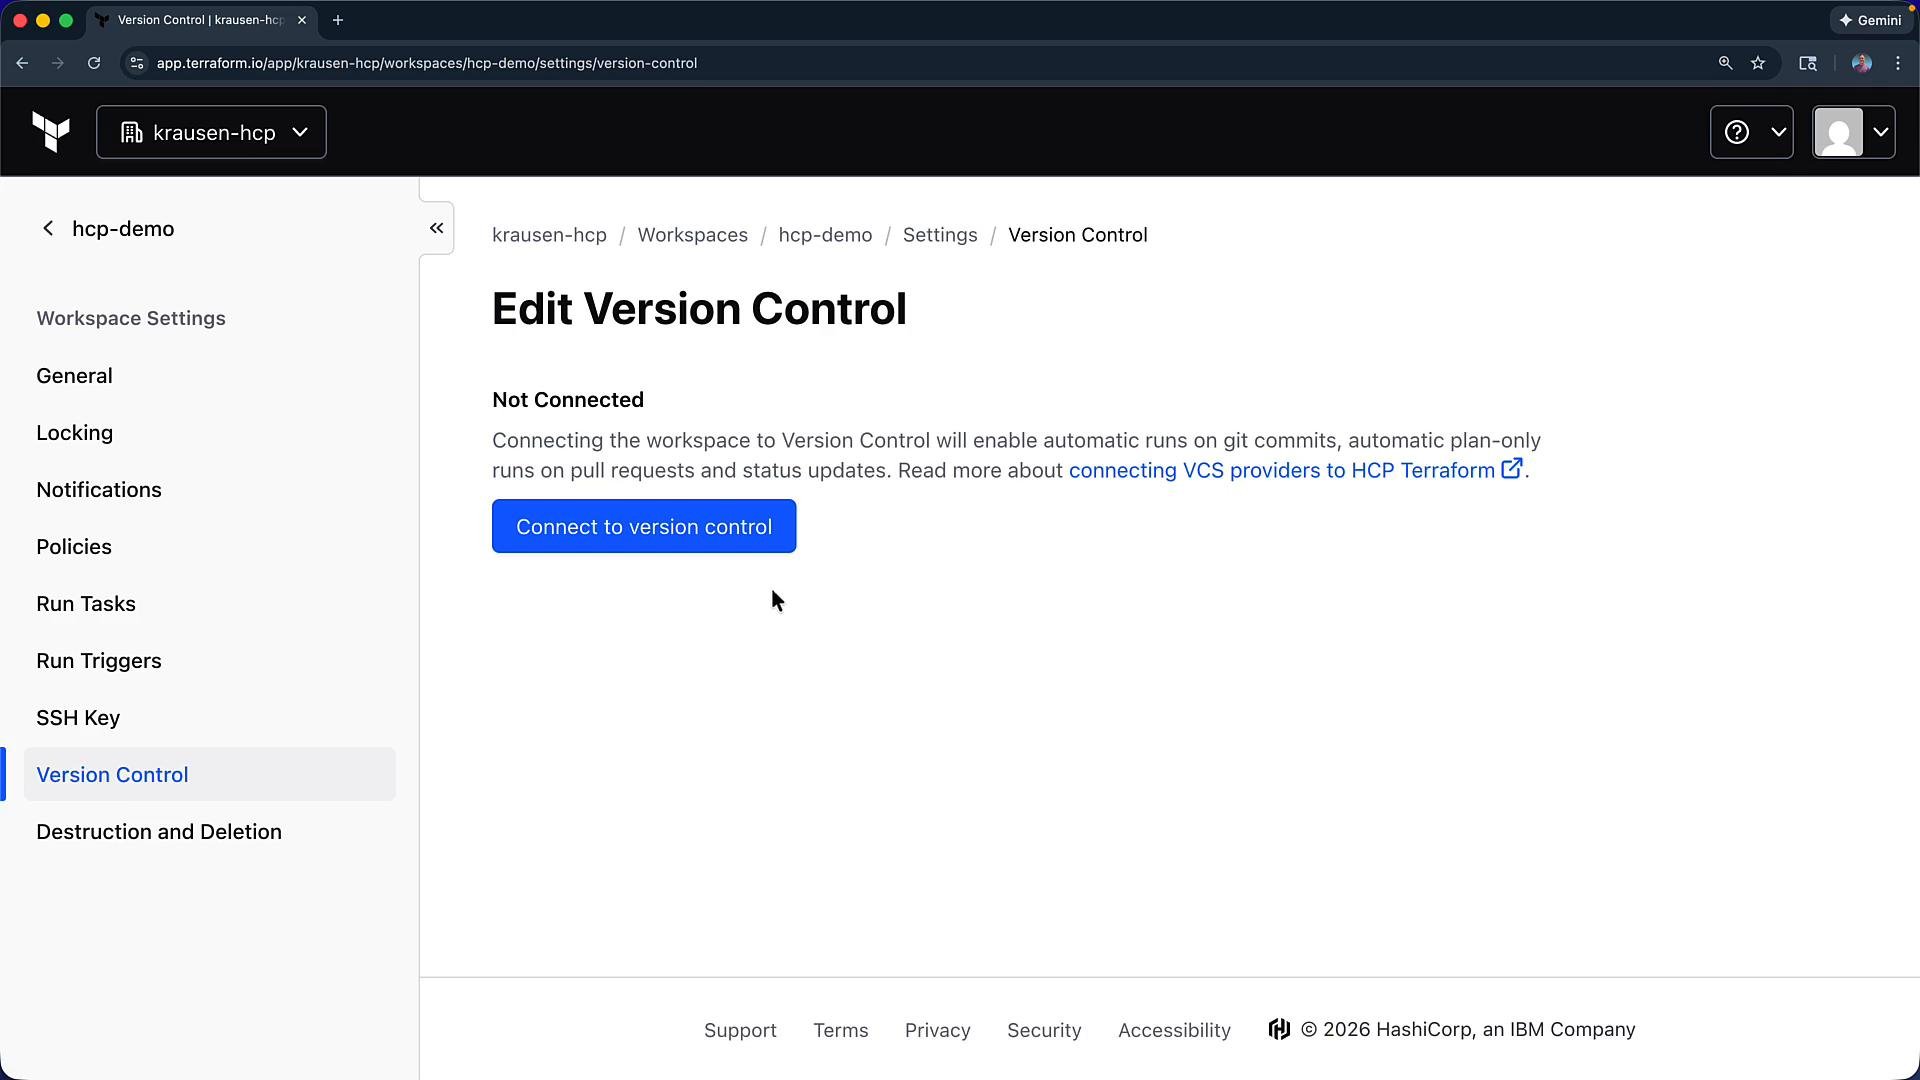Open the help menu question-mark dropdown
Viewport: 1920px width, 1080px height.
click(1752, 132)
